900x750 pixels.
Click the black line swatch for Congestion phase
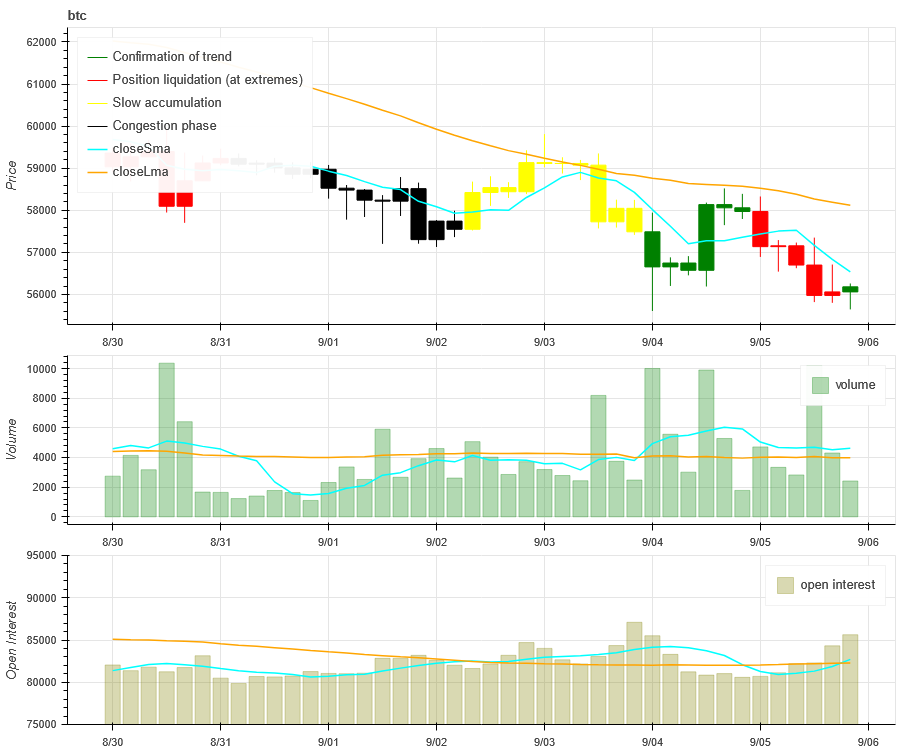point(97,126)
